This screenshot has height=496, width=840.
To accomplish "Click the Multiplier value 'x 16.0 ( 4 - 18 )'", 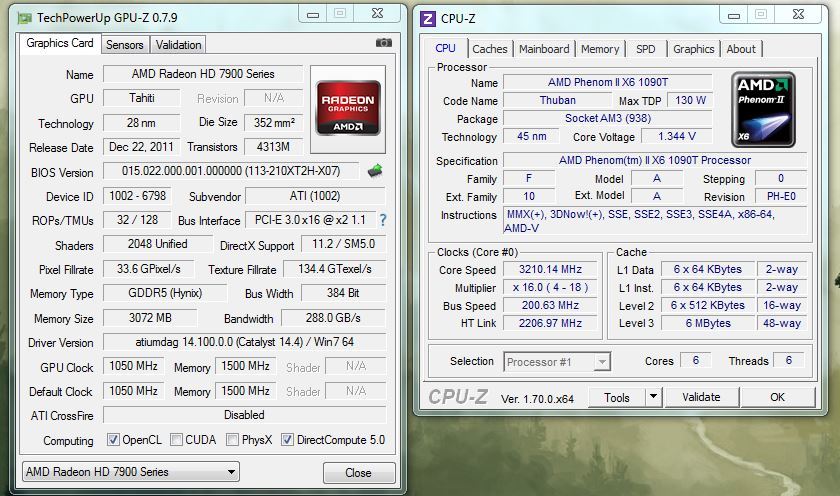I will coord(550,288).
